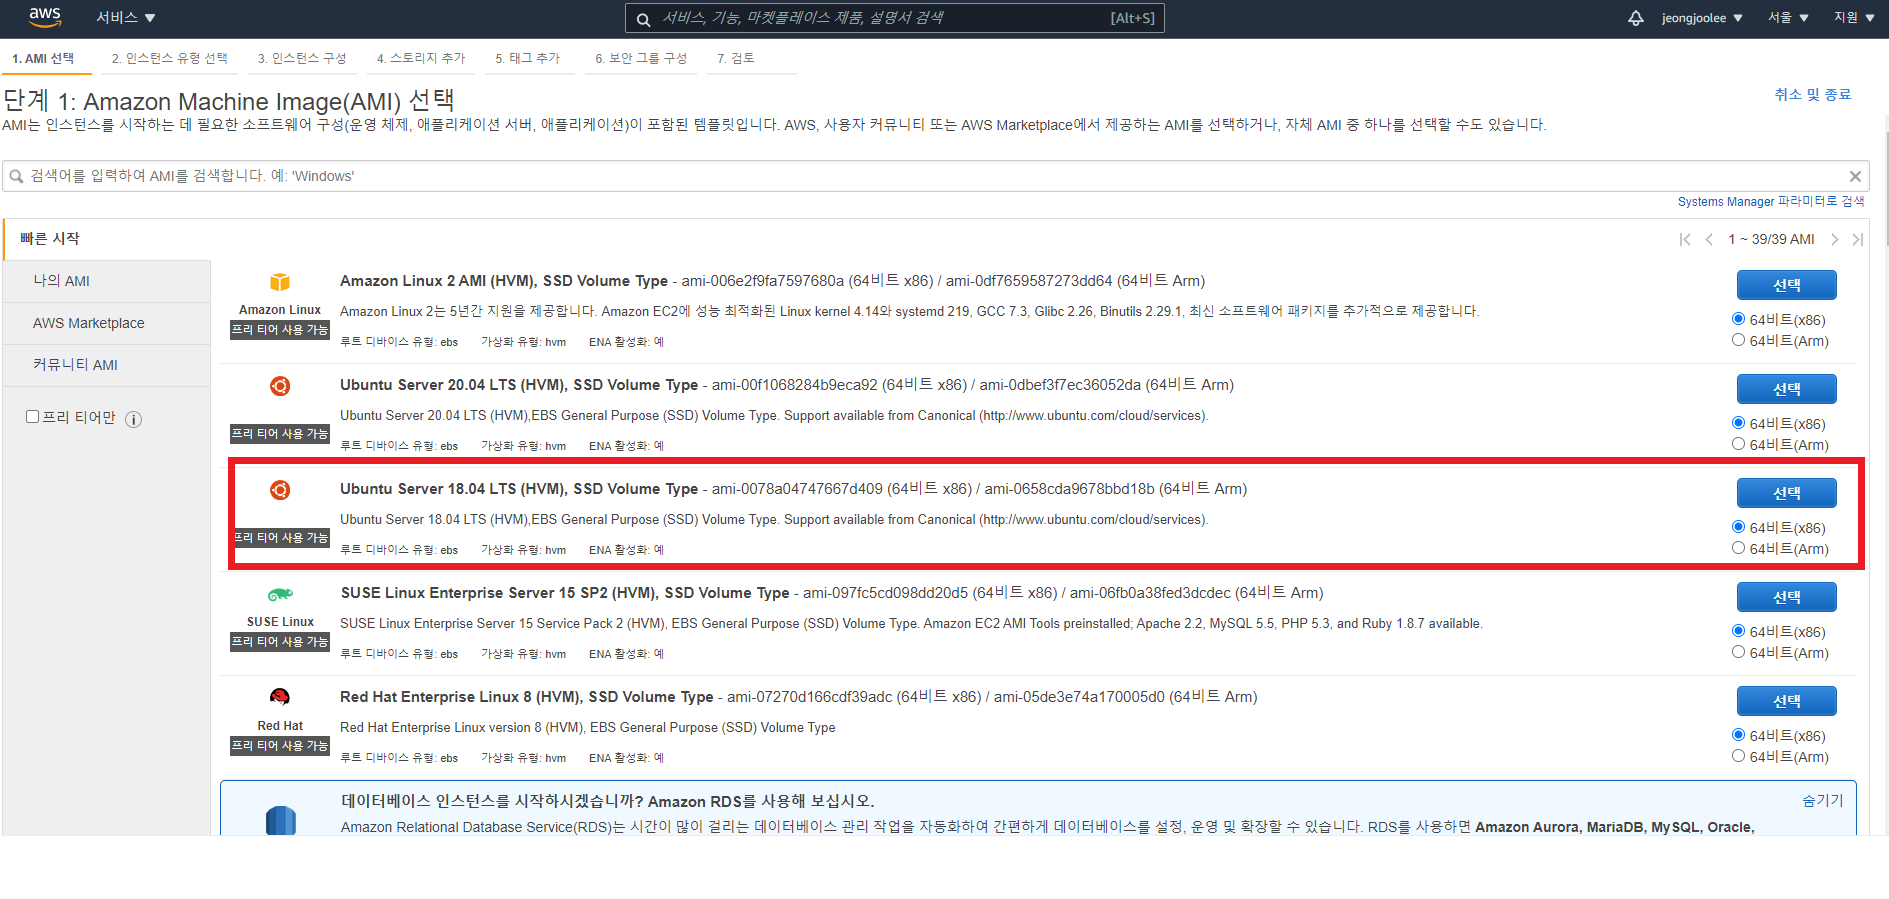Screen dimensions: 1889x899
Task: Focus the top services search bar
Action: pyautogui.click(x=895, y=18)
